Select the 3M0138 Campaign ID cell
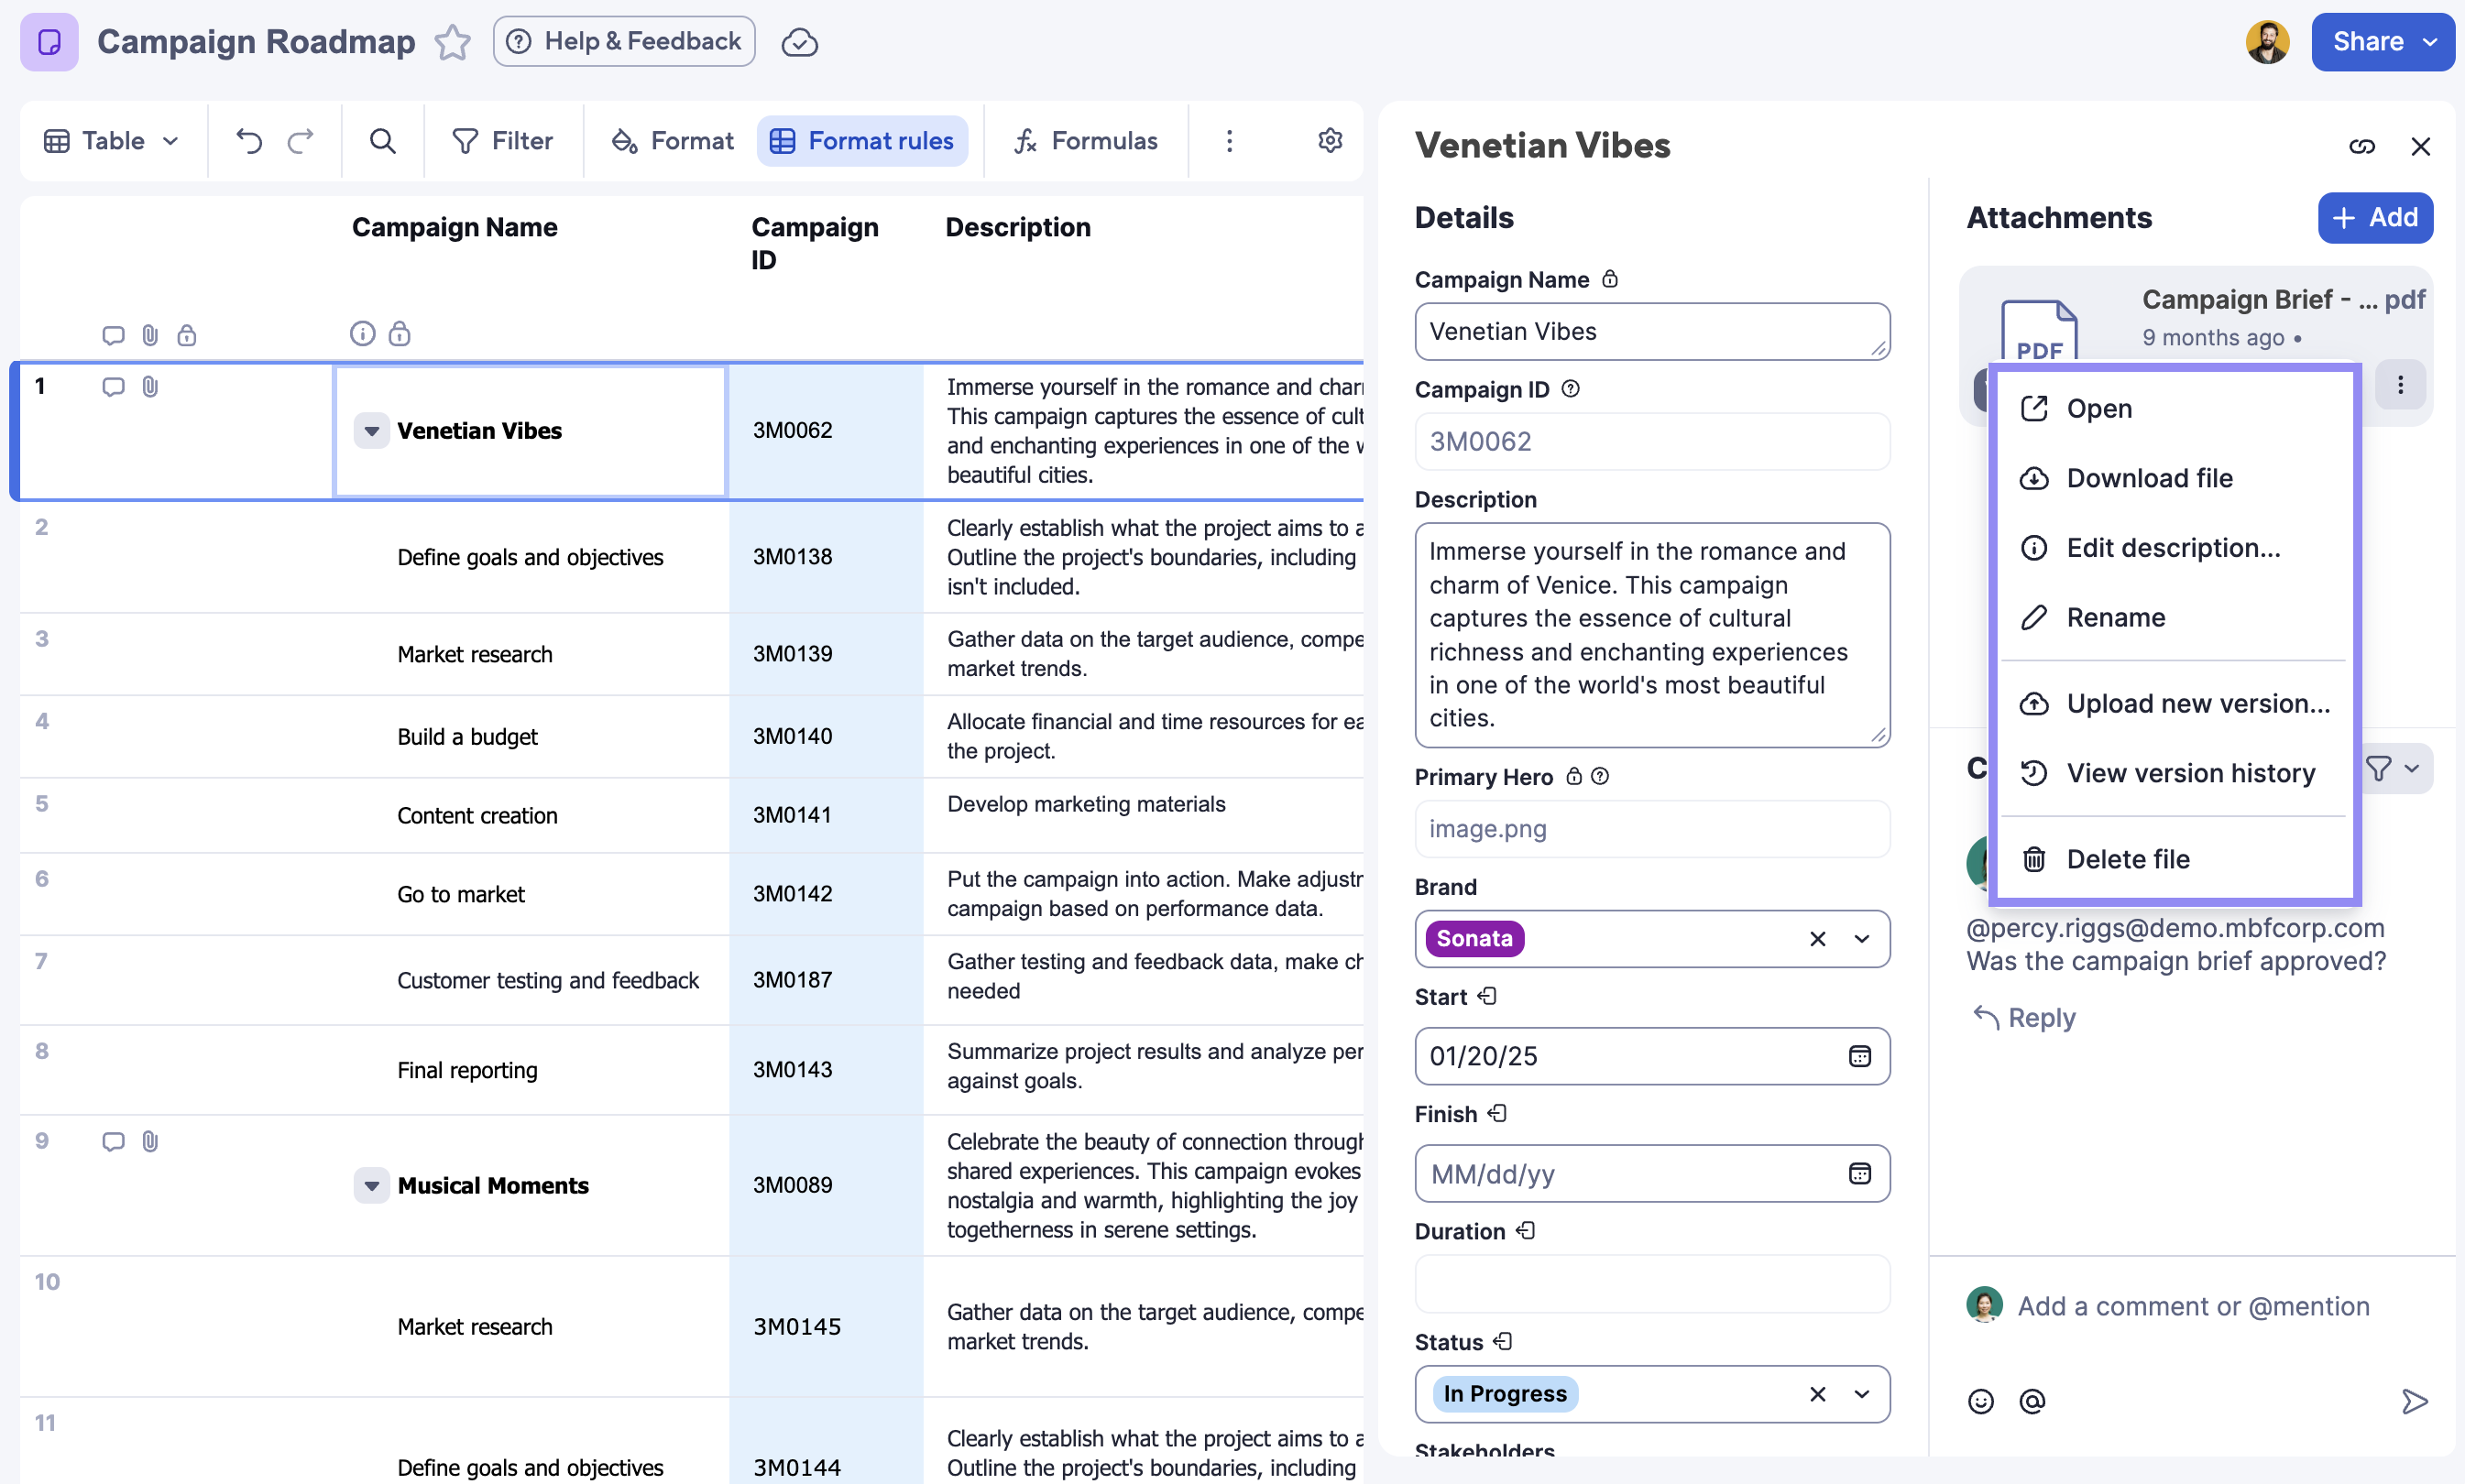The width and height of the screenshot is (2465, 1484). click(826, 557)
